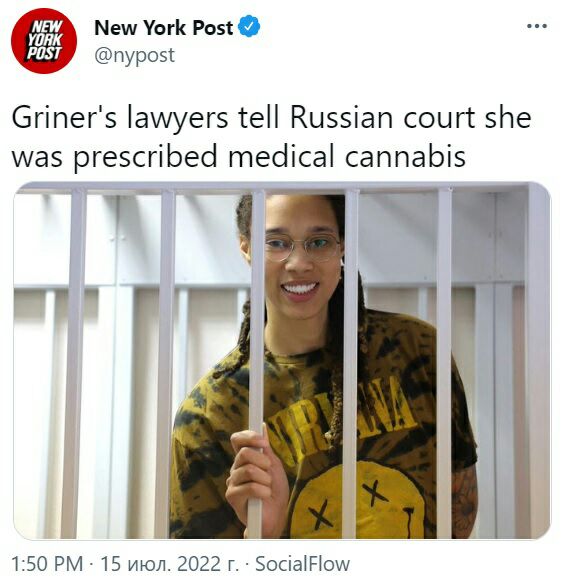Select the first line of tweet text
The image size is (564, 586).
point(271,118)
